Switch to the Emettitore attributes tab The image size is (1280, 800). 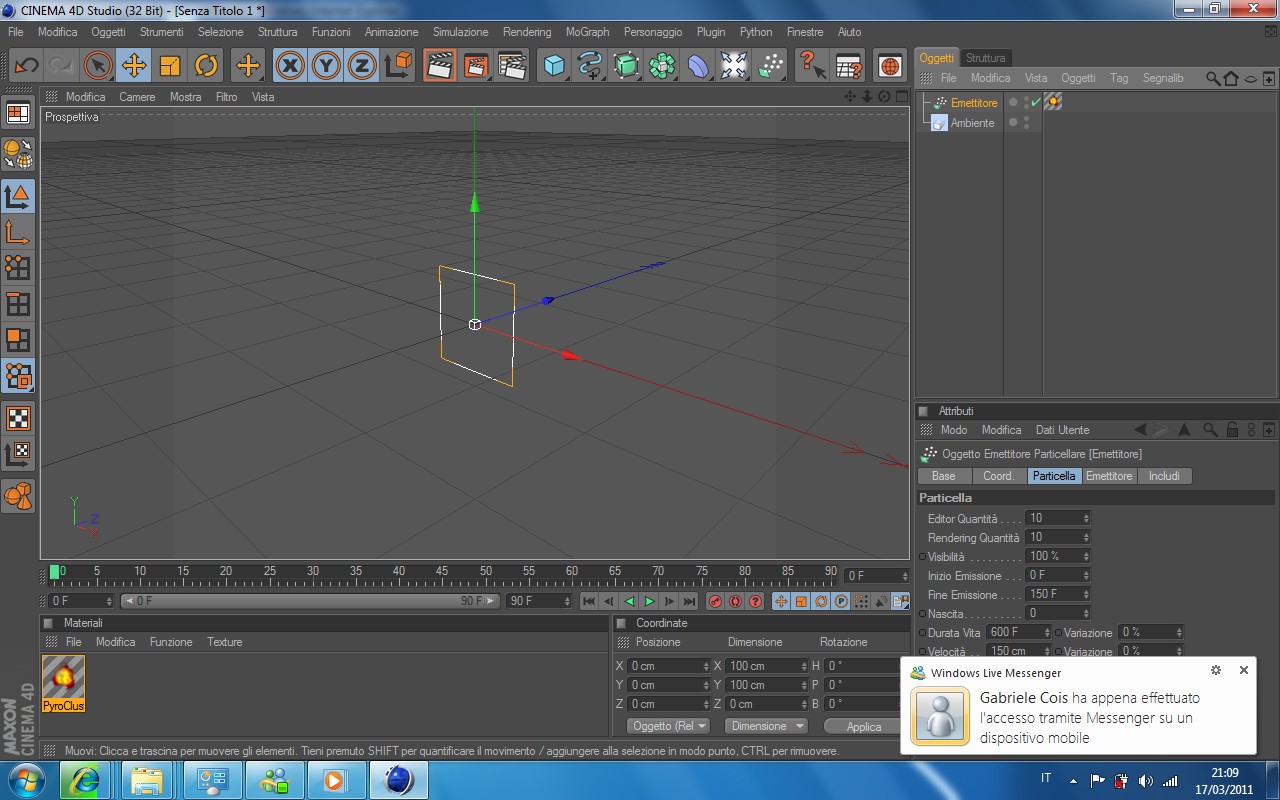(x=1109, y=476)
